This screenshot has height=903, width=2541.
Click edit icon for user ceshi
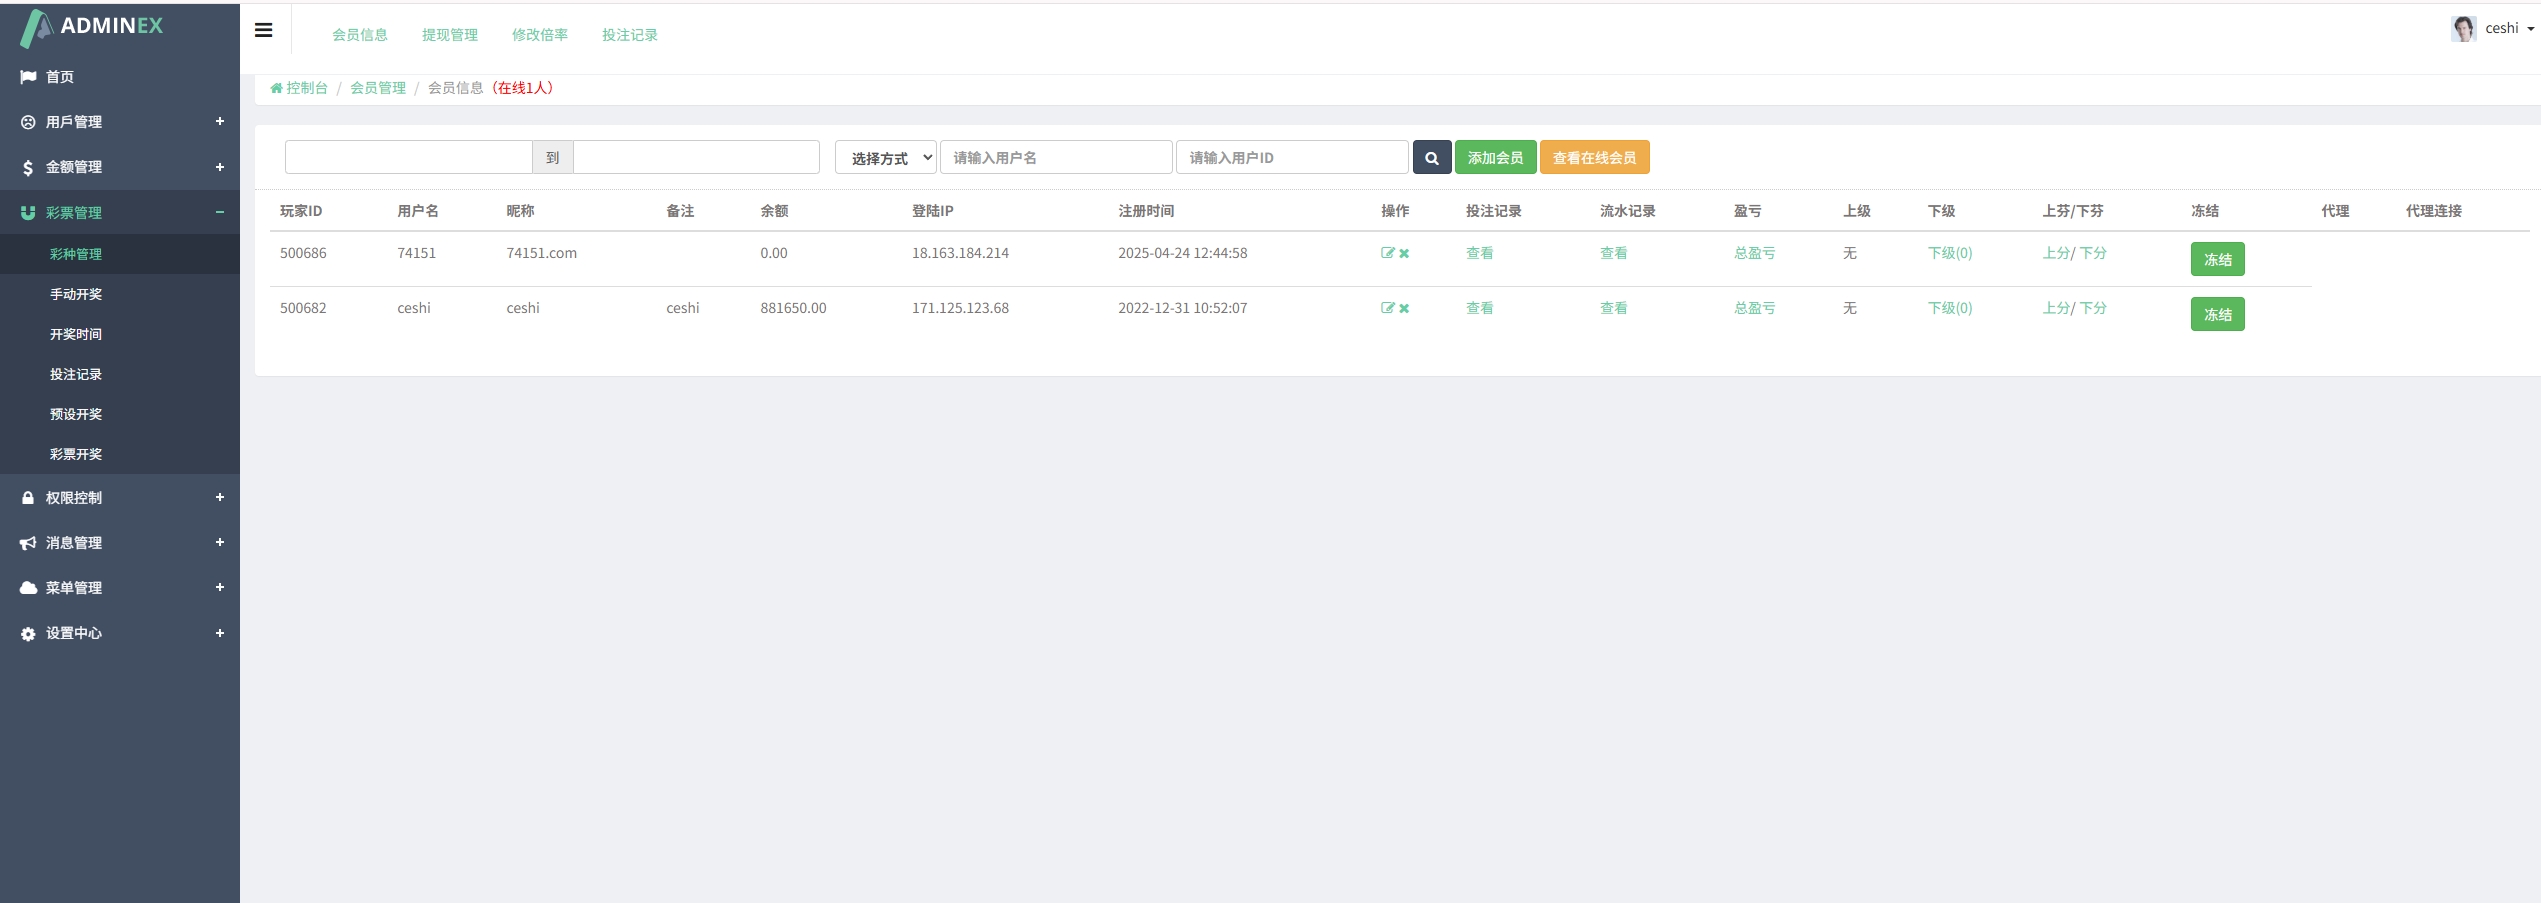[x=1387, y=308]
